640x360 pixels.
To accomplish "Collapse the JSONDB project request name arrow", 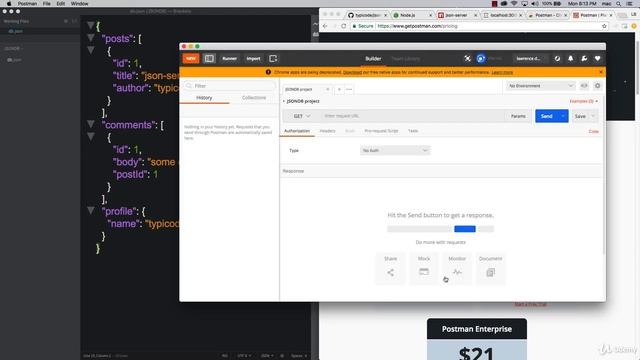I will [x=284, y=101].
